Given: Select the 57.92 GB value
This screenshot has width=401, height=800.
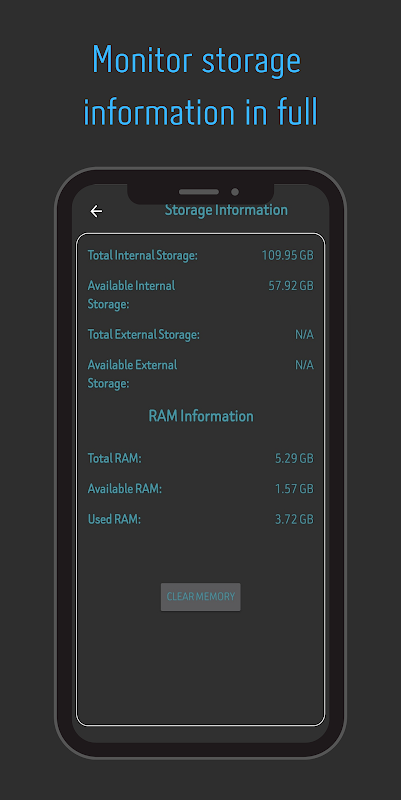Looking at the screenshot, I should coord(291,286).
